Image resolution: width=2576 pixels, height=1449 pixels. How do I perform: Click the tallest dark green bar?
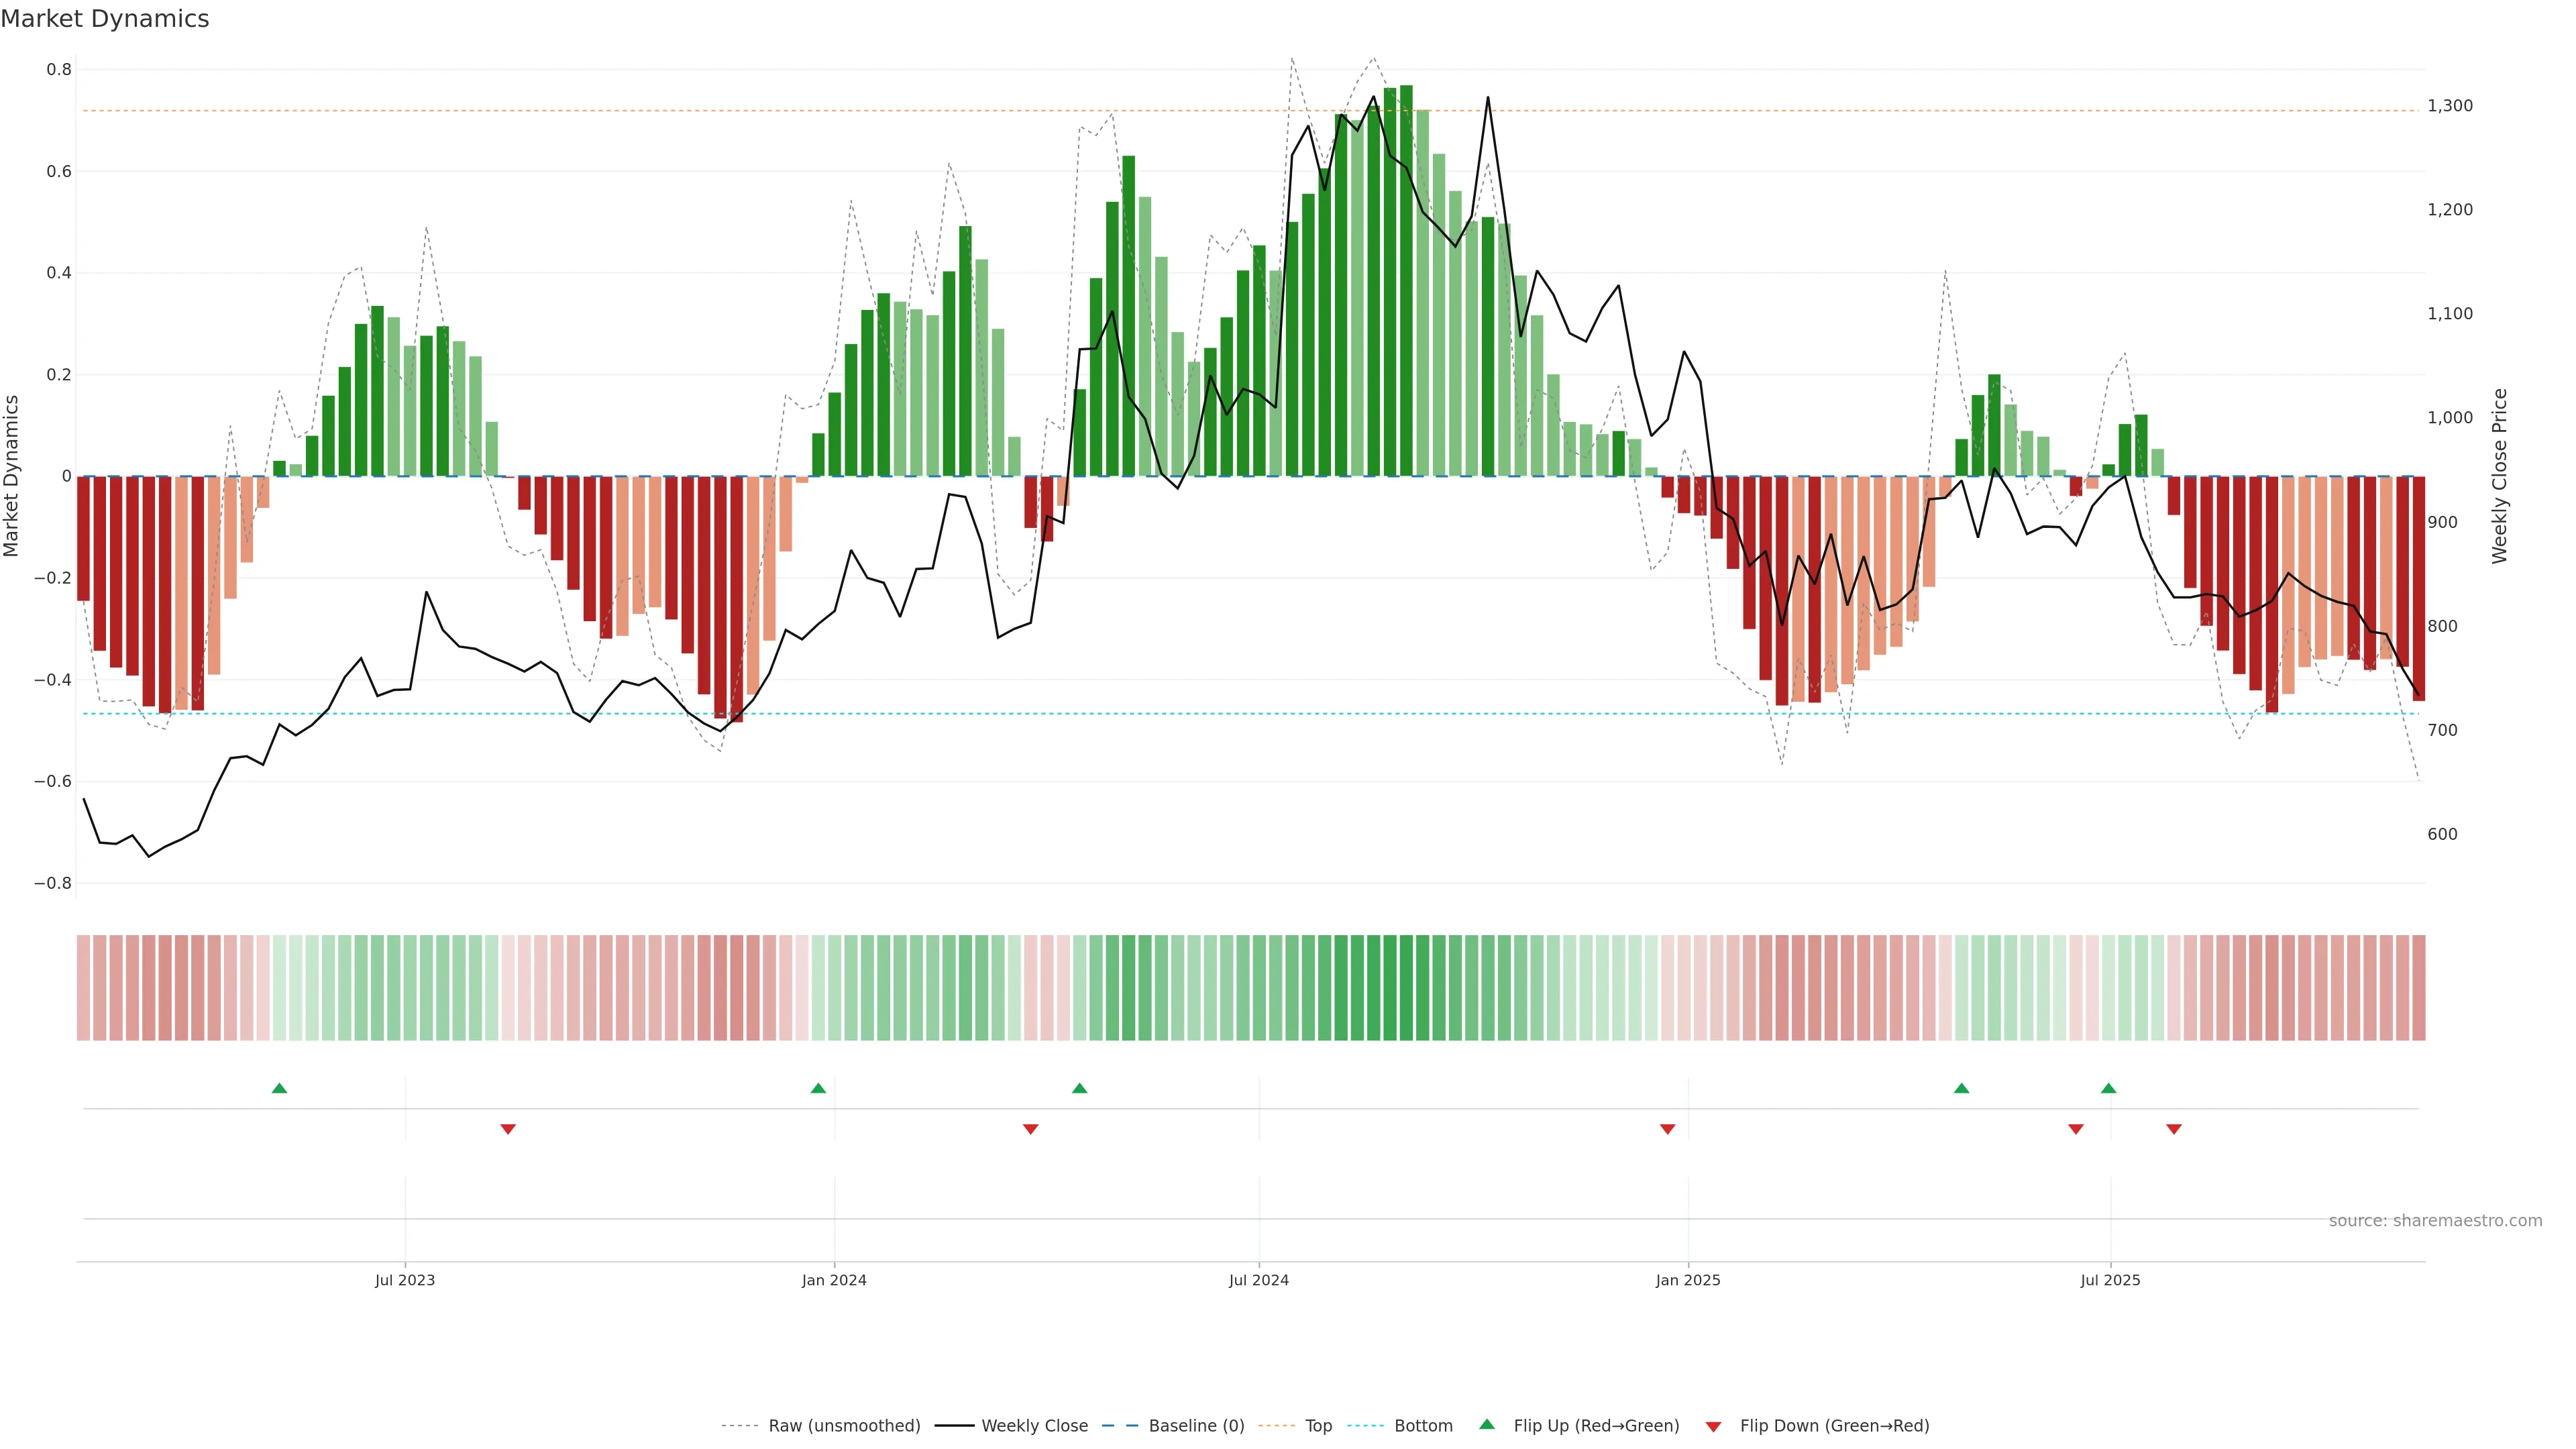coord(1406,280)
